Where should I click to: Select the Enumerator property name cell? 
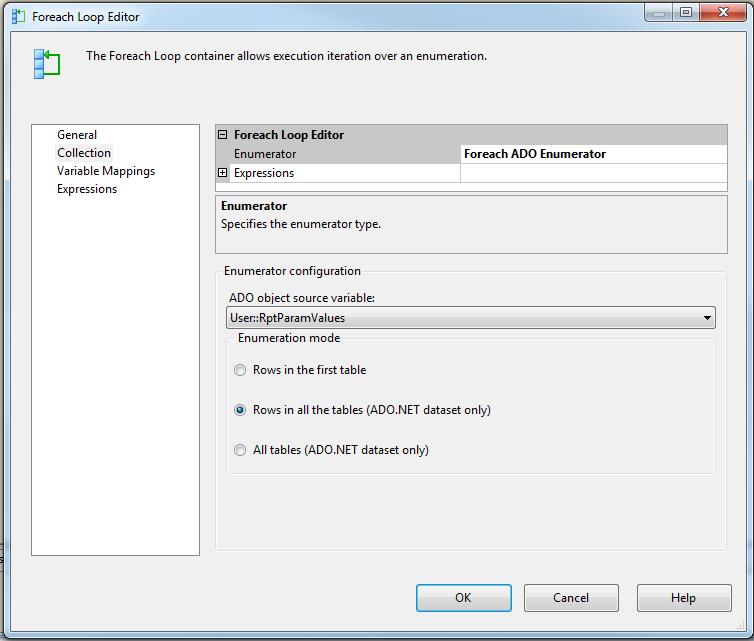(x=340, y=154)
